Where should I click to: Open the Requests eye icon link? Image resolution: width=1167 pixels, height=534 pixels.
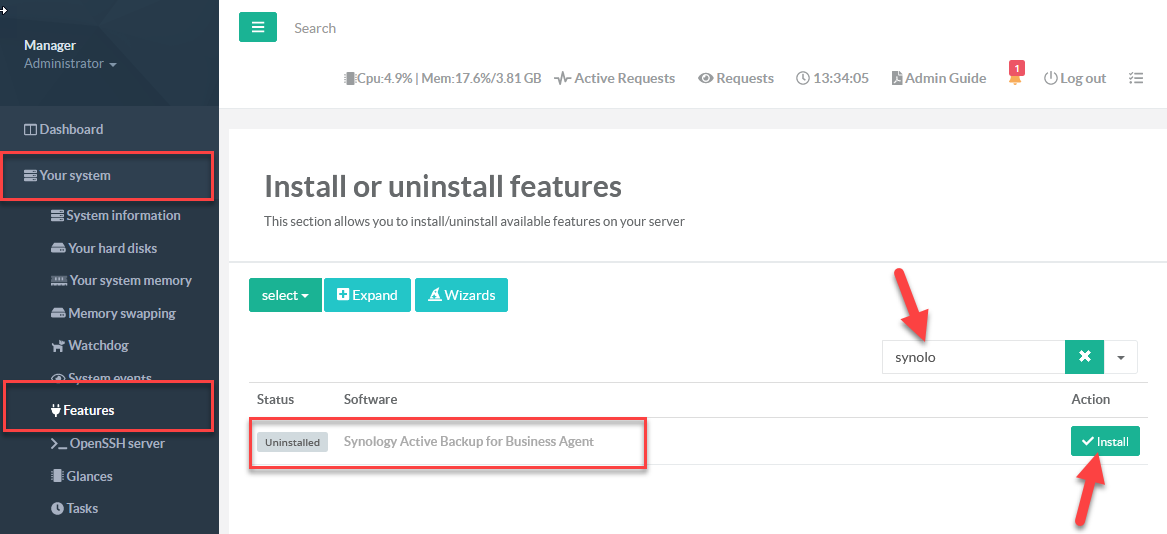[x=736, y=78]
